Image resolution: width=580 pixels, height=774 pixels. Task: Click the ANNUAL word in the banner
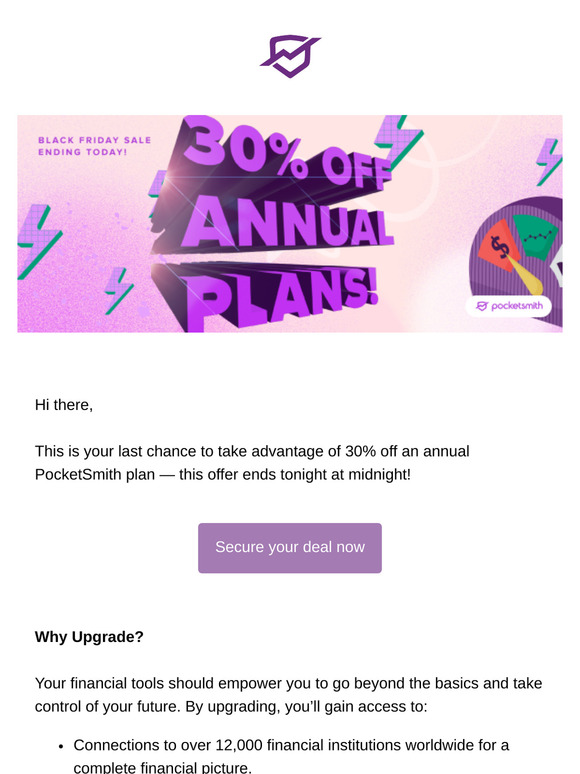pos(289,223)
